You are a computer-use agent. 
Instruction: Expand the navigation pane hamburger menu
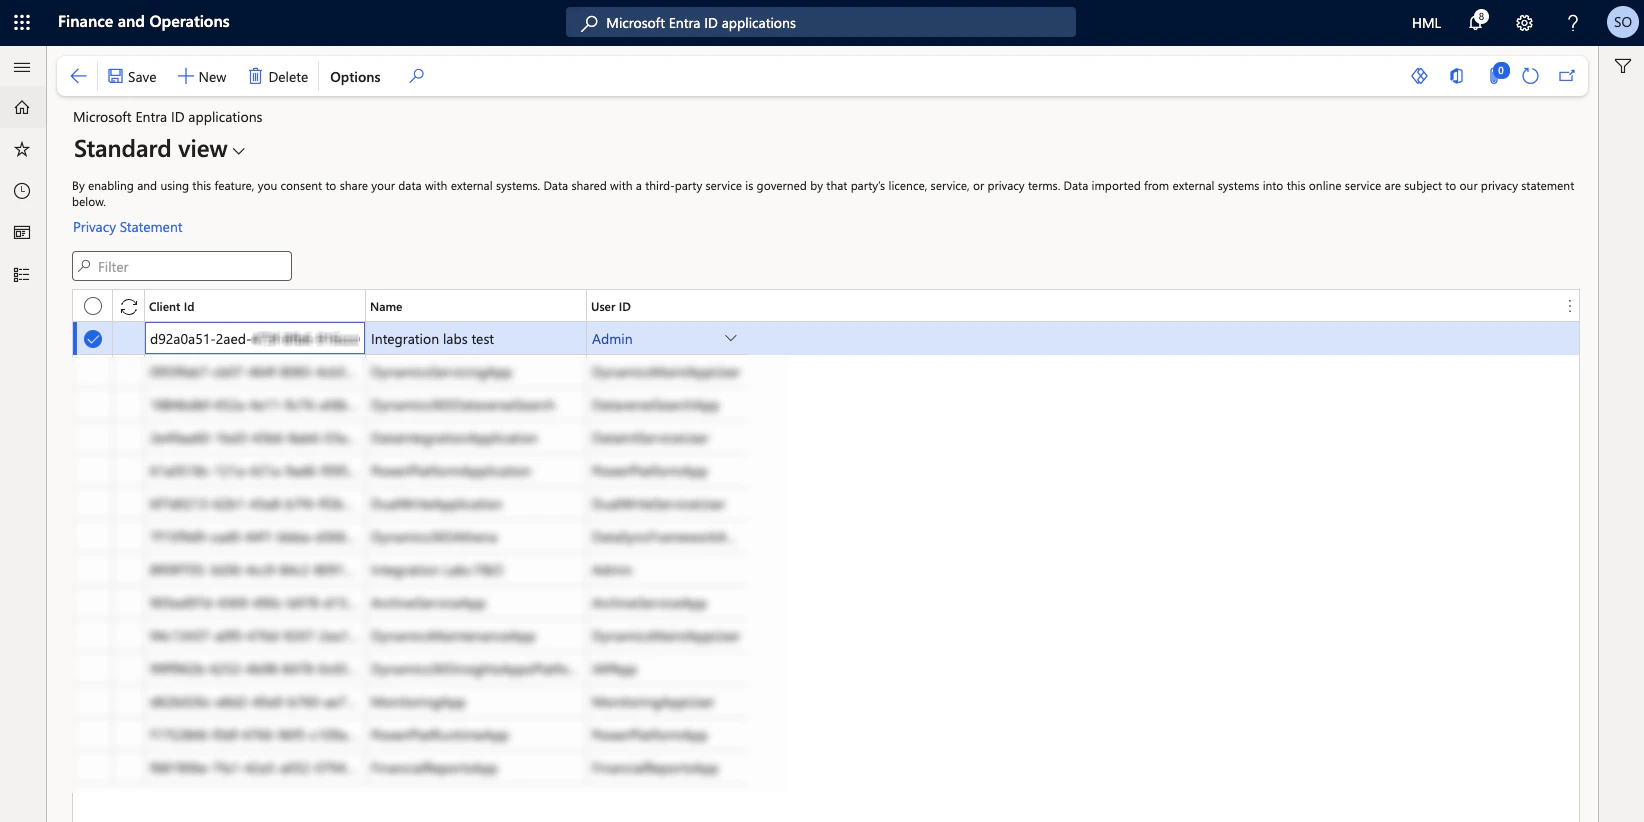click(22, 67)
